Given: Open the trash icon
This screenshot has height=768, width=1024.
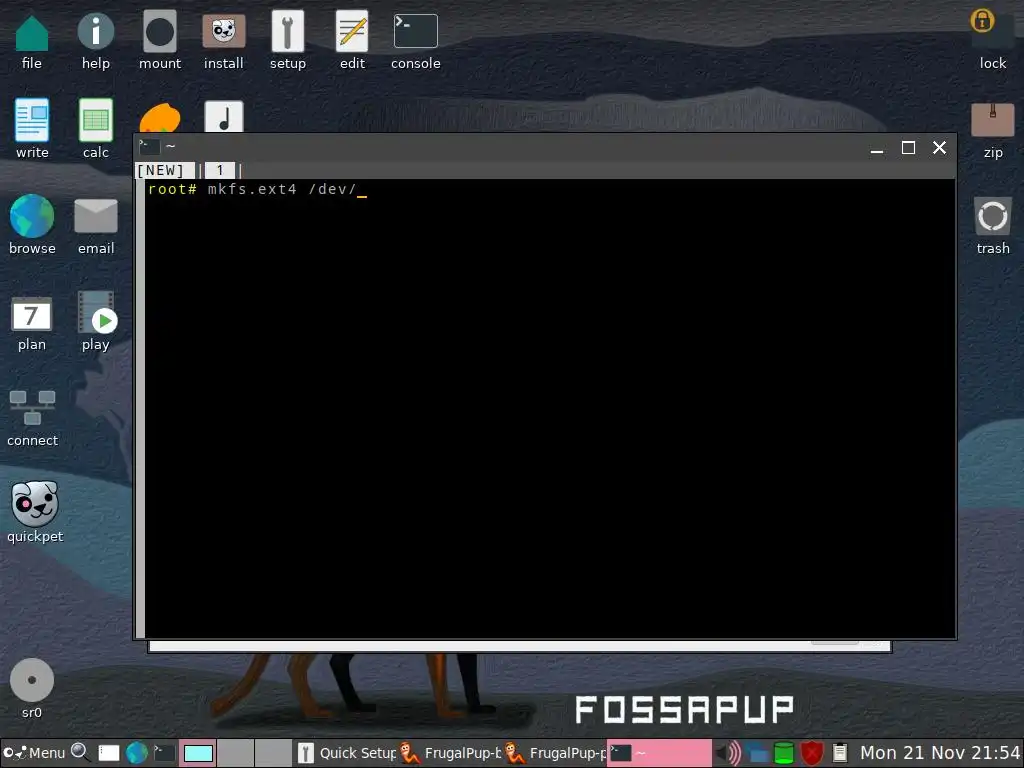Looking at the screenshot, I should 993,216.
